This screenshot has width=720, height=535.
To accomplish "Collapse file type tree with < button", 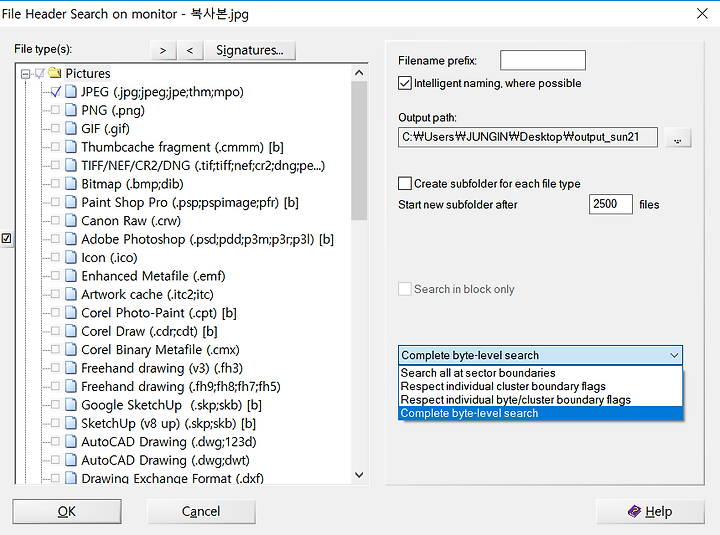I will tap(190, 50).
